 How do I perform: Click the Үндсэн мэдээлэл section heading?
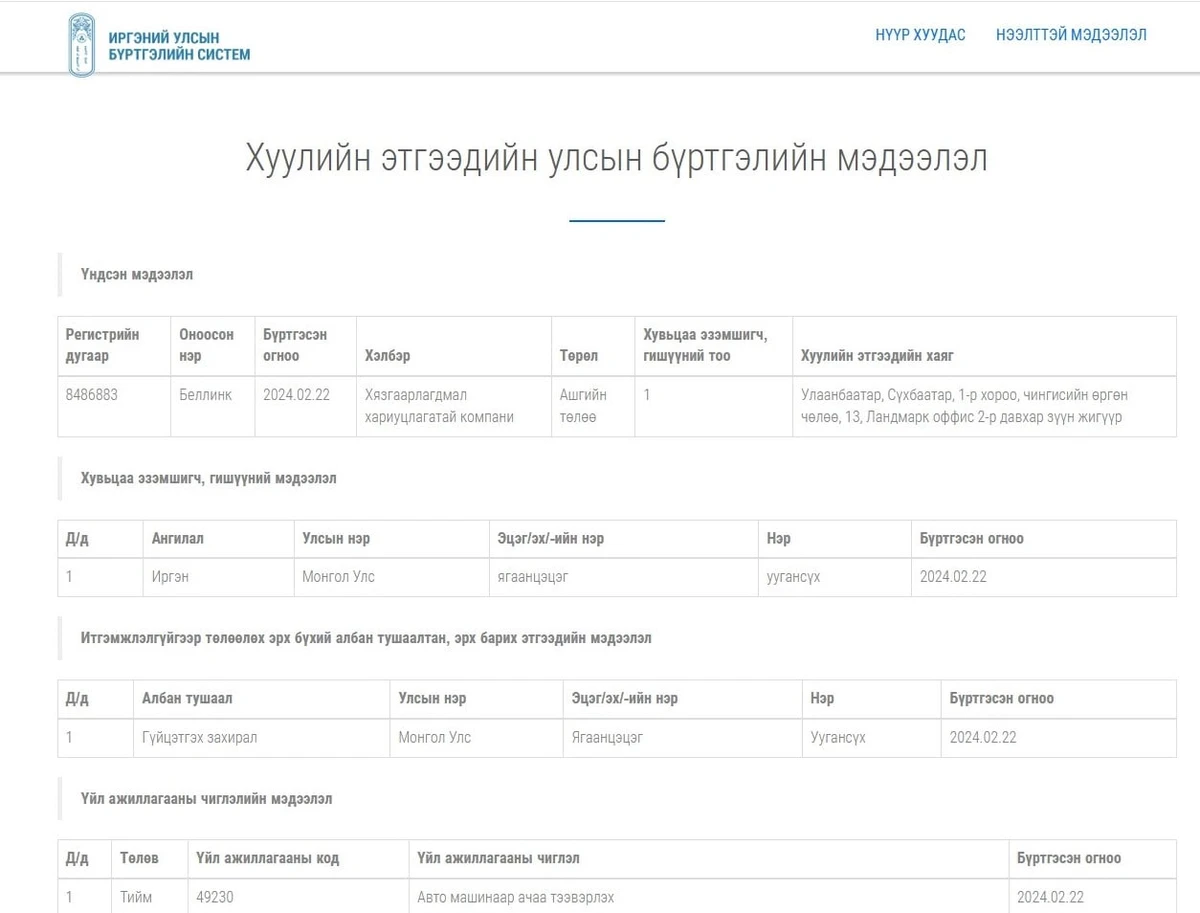click(137, 274)
